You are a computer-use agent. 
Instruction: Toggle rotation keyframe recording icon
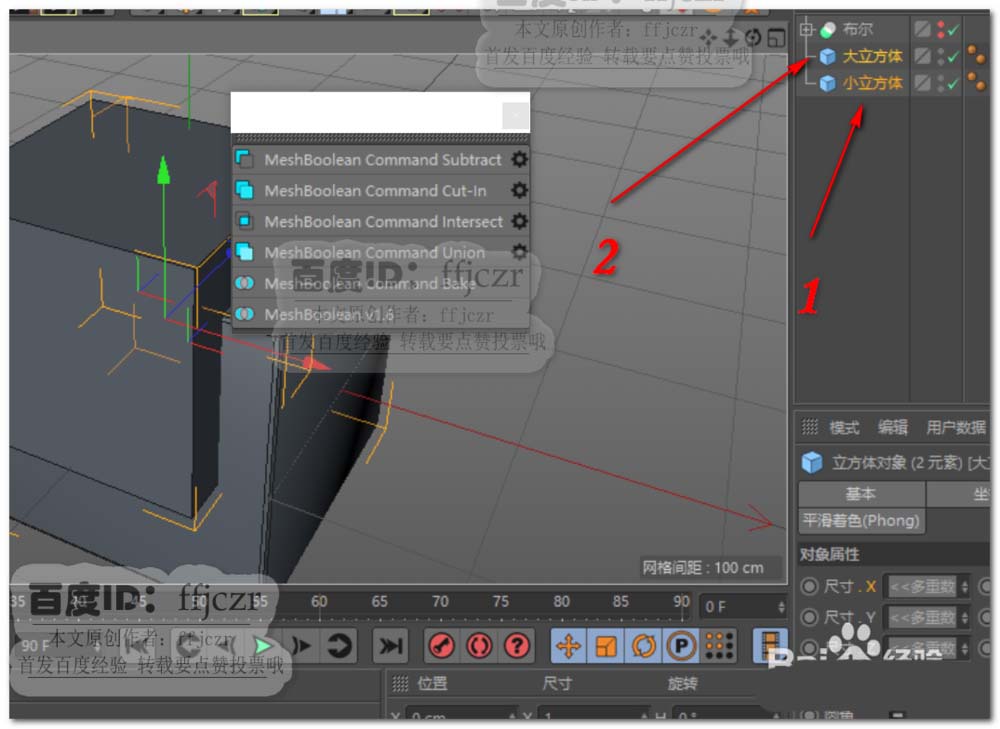click(643, 646)
